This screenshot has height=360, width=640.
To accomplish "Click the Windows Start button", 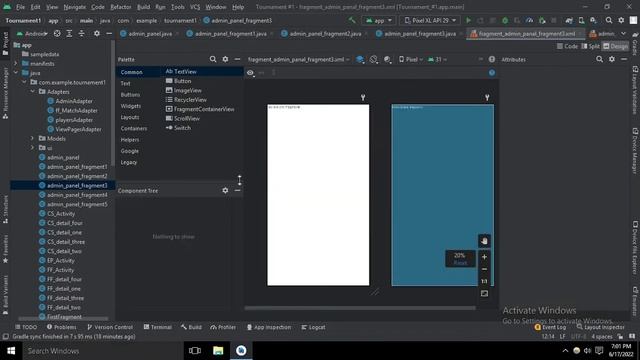I will (x=11, y=351).
